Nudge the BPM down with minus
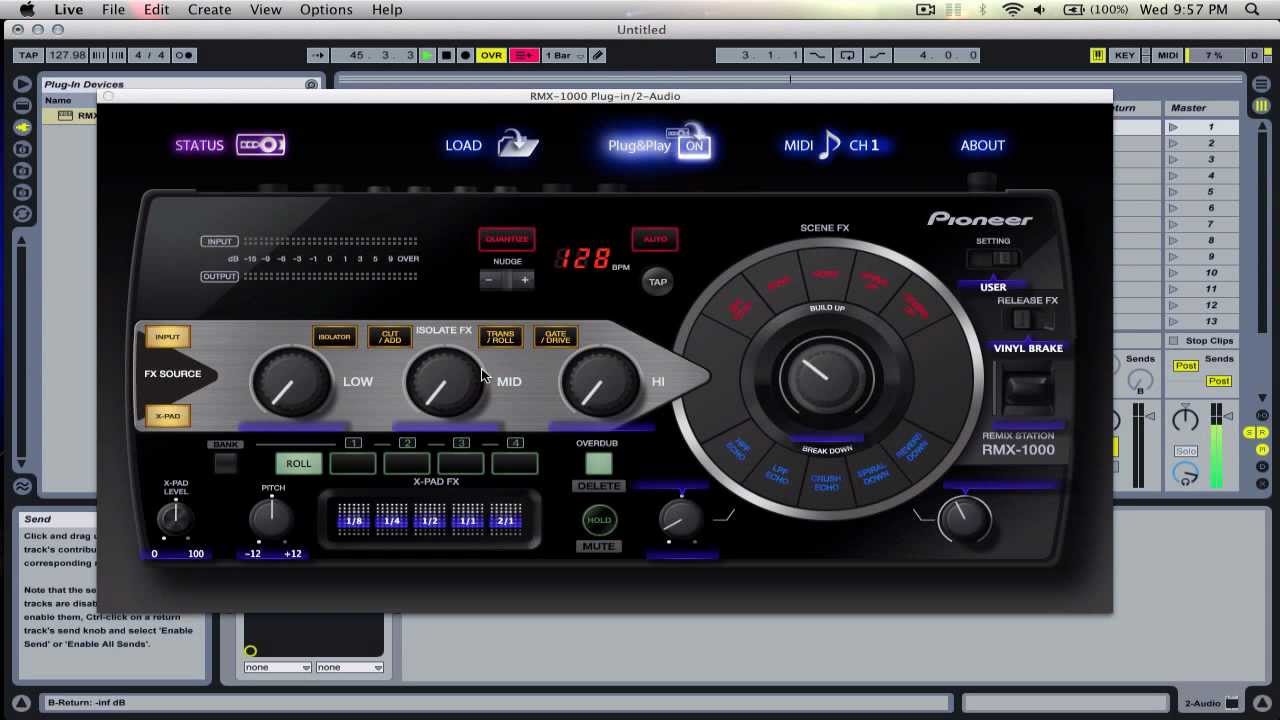This screenshot has height=720, width=1280. tap(489, 280)
